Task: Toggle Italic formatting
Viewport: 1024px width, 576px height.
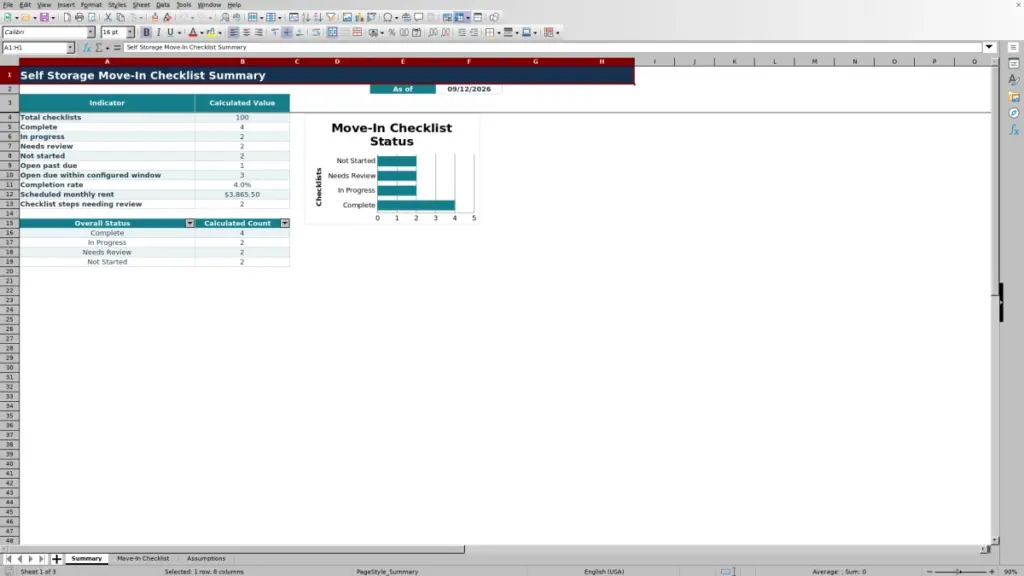Action: pyautogui.click(x=158, y=32)
